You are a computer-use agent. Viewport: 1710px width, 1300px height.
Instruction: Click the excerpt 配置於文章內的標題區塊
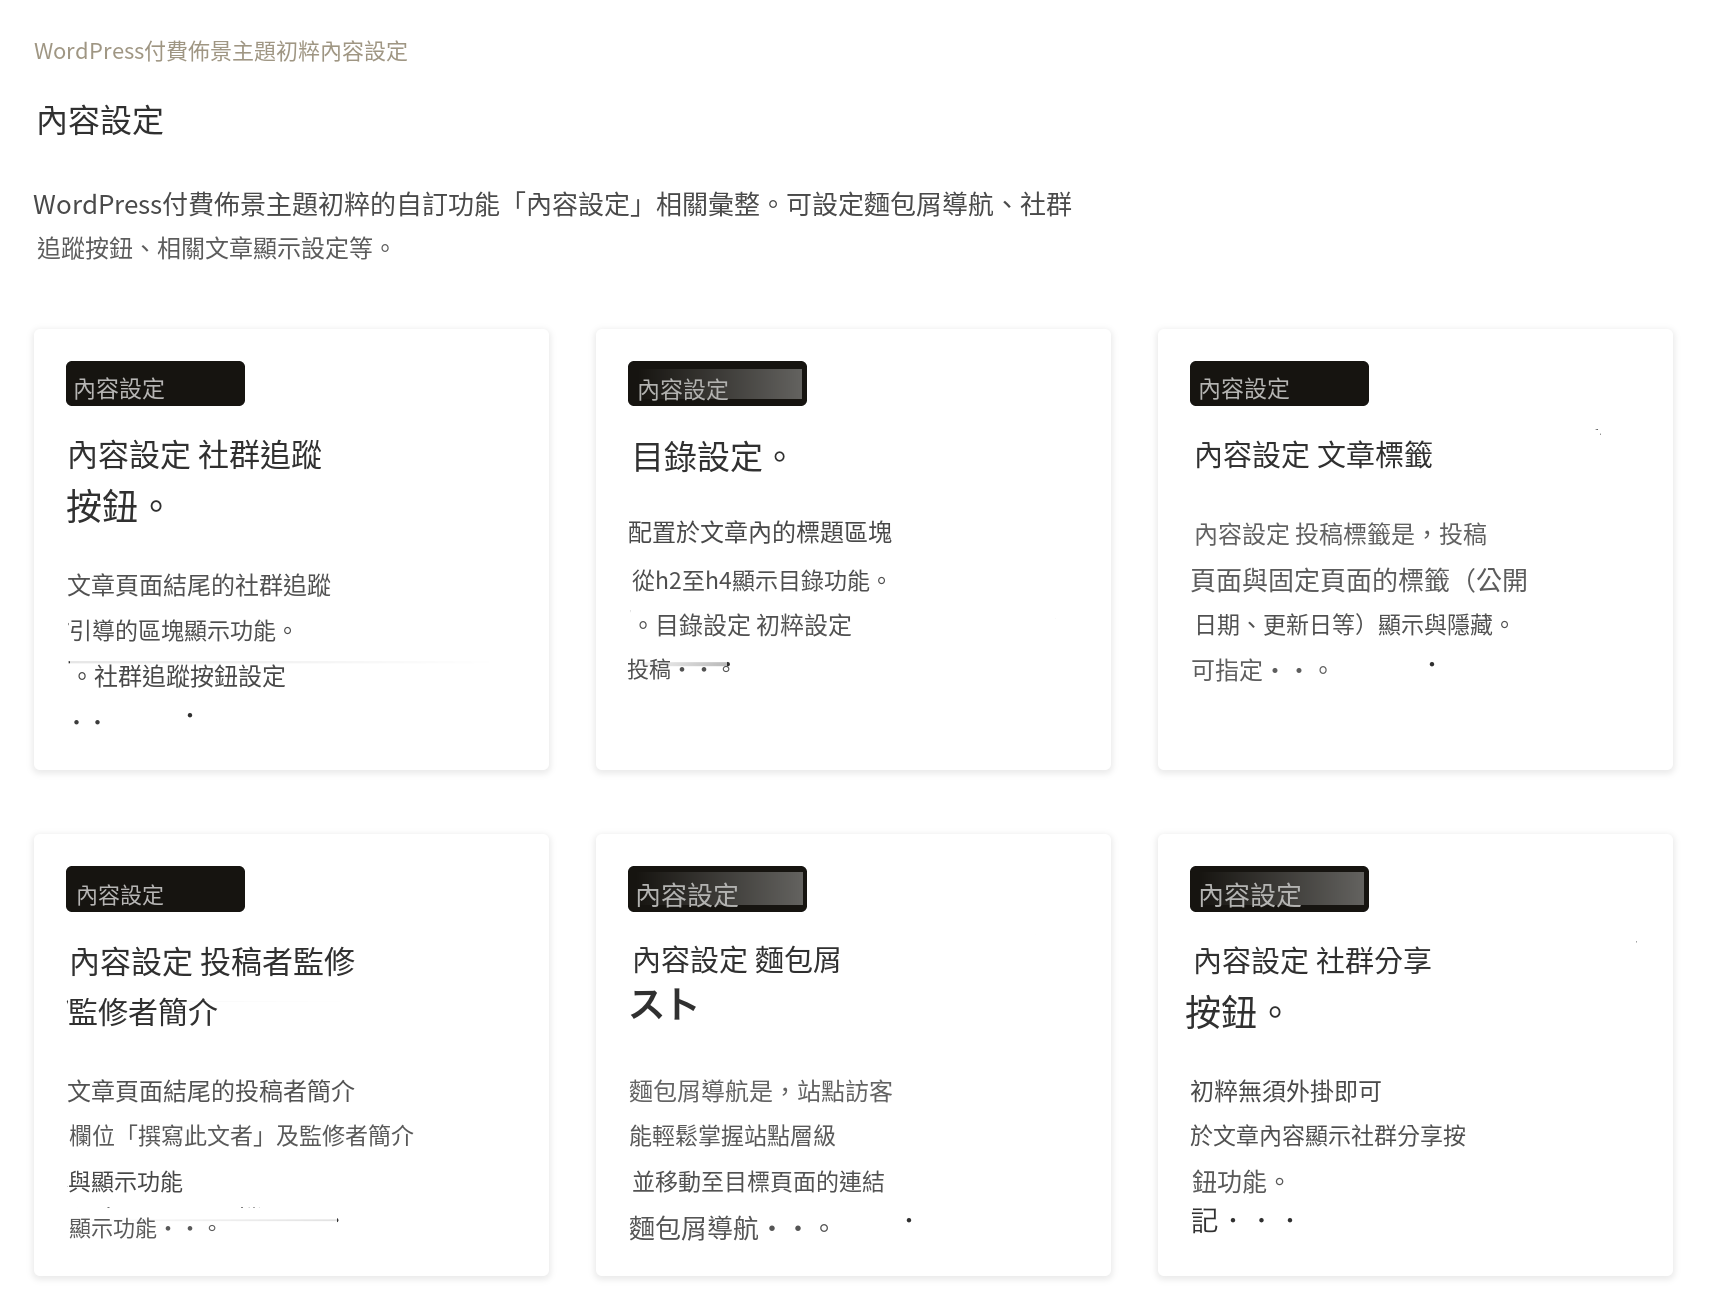(760, 532)
